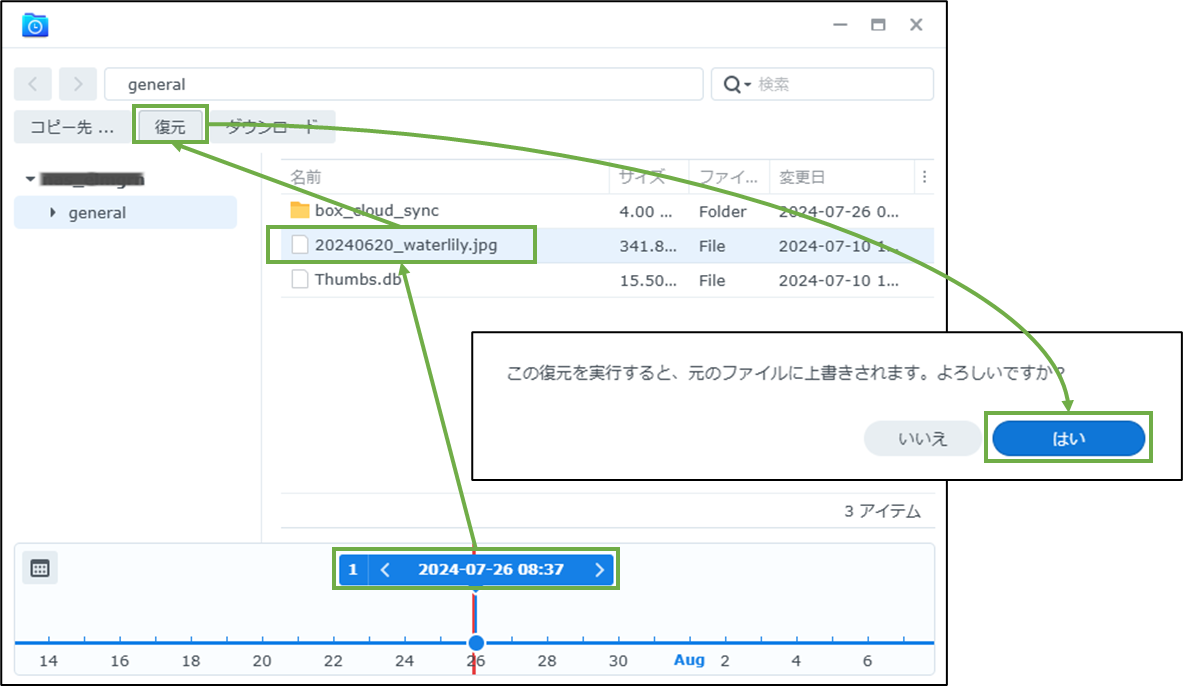
Task: Open the calendar view in the timeline panel
Action: point(39,568)
